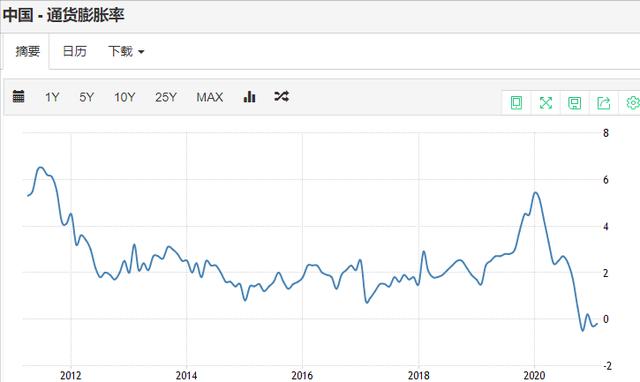The image size is (640, 382).
Task: Click the y-axis value -2
Action: click(x=608, y=365)
